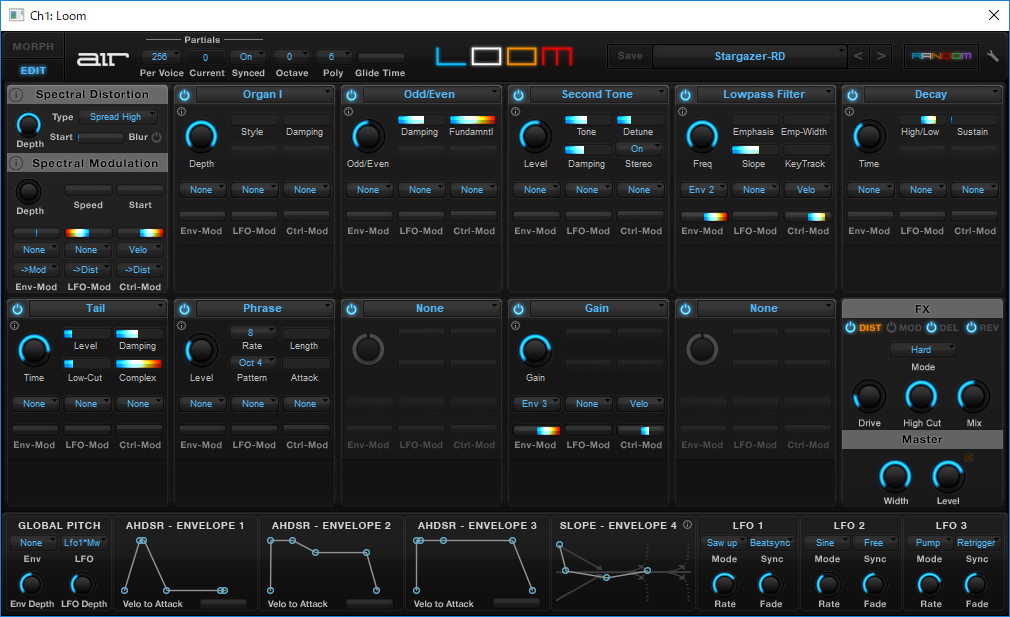Click the Glide Time slider

(381, 57)
